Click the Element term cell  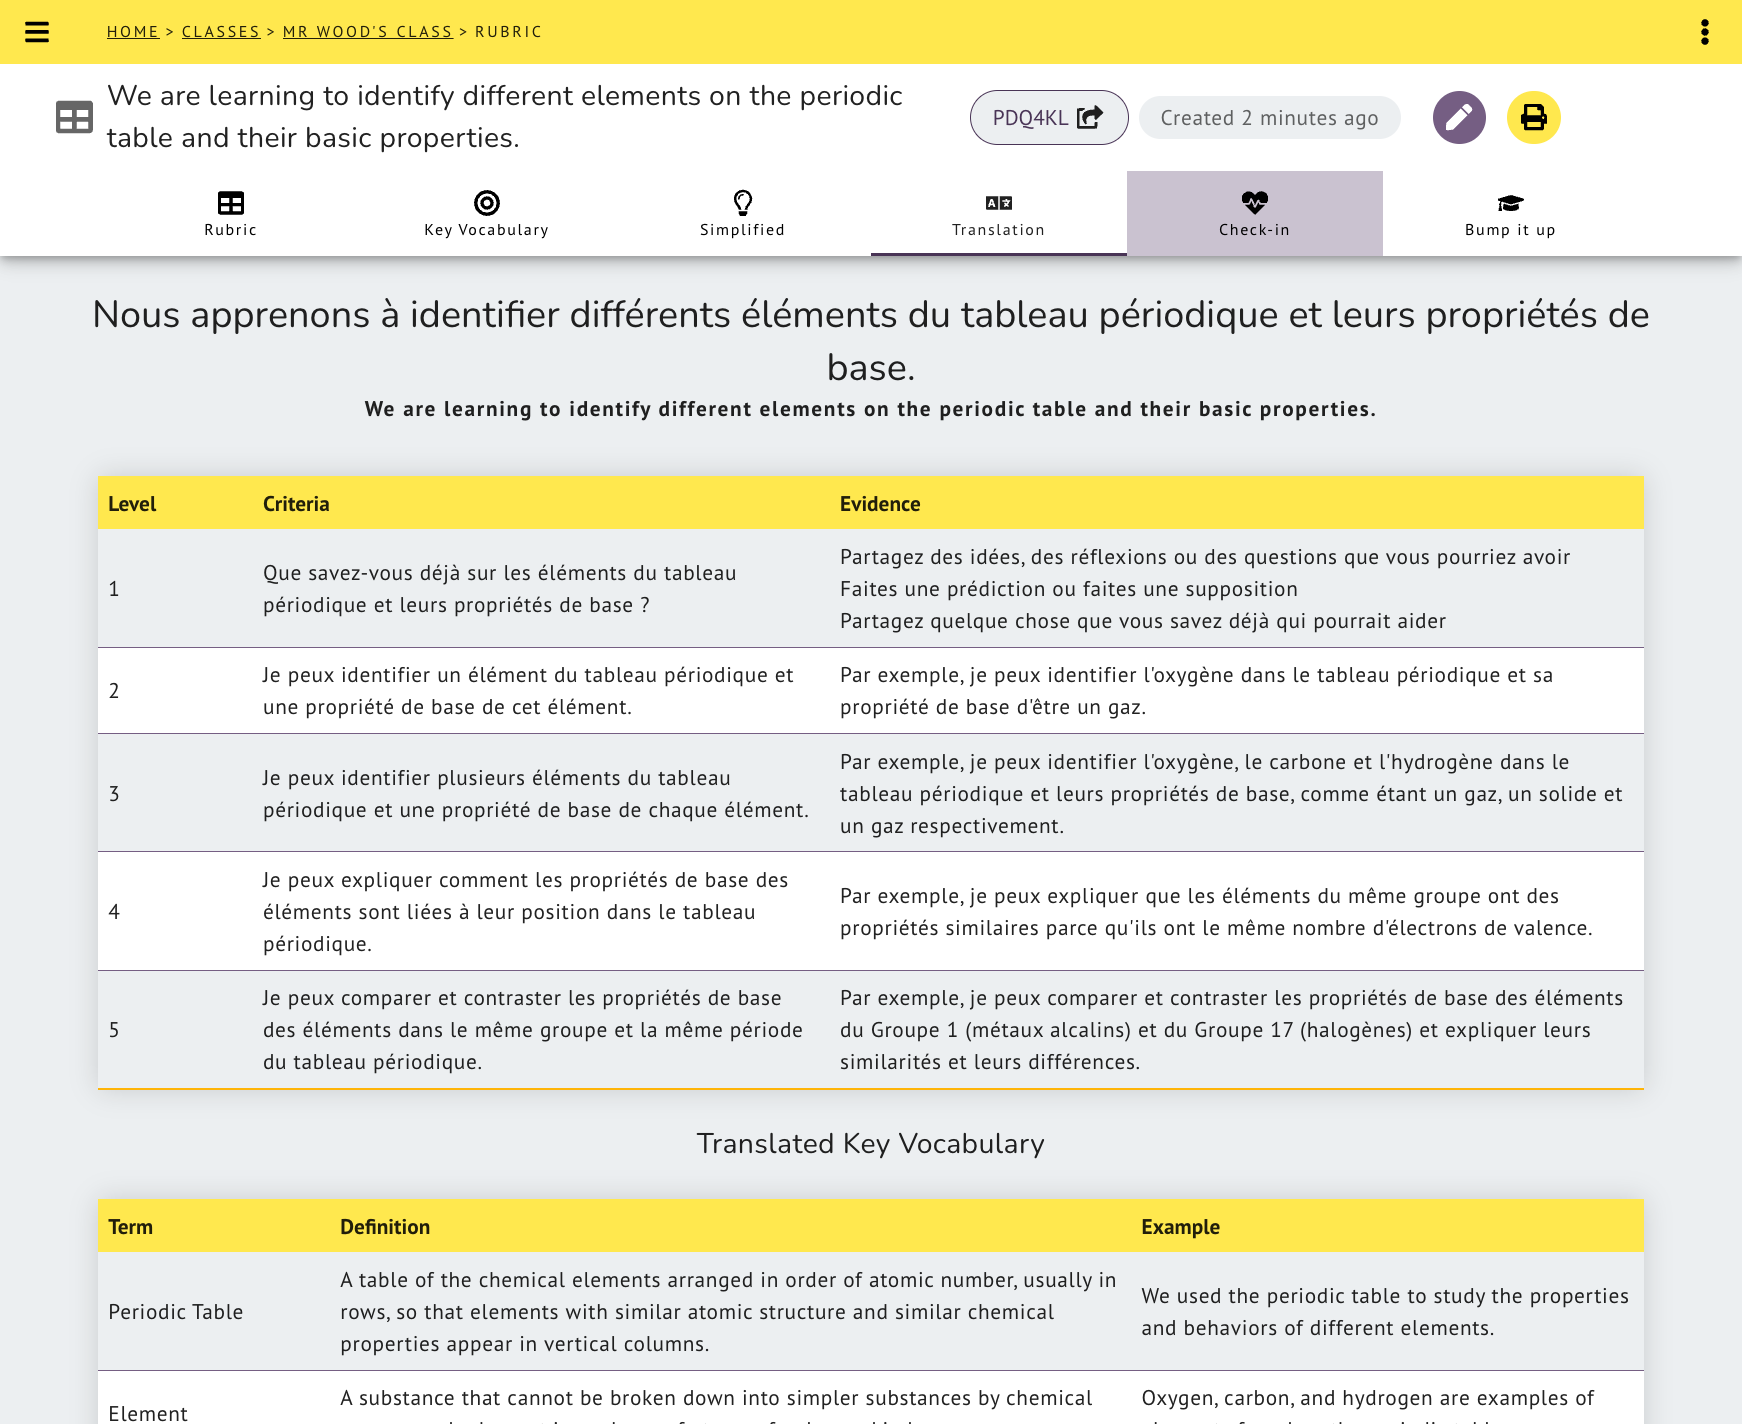[148, 1413]
